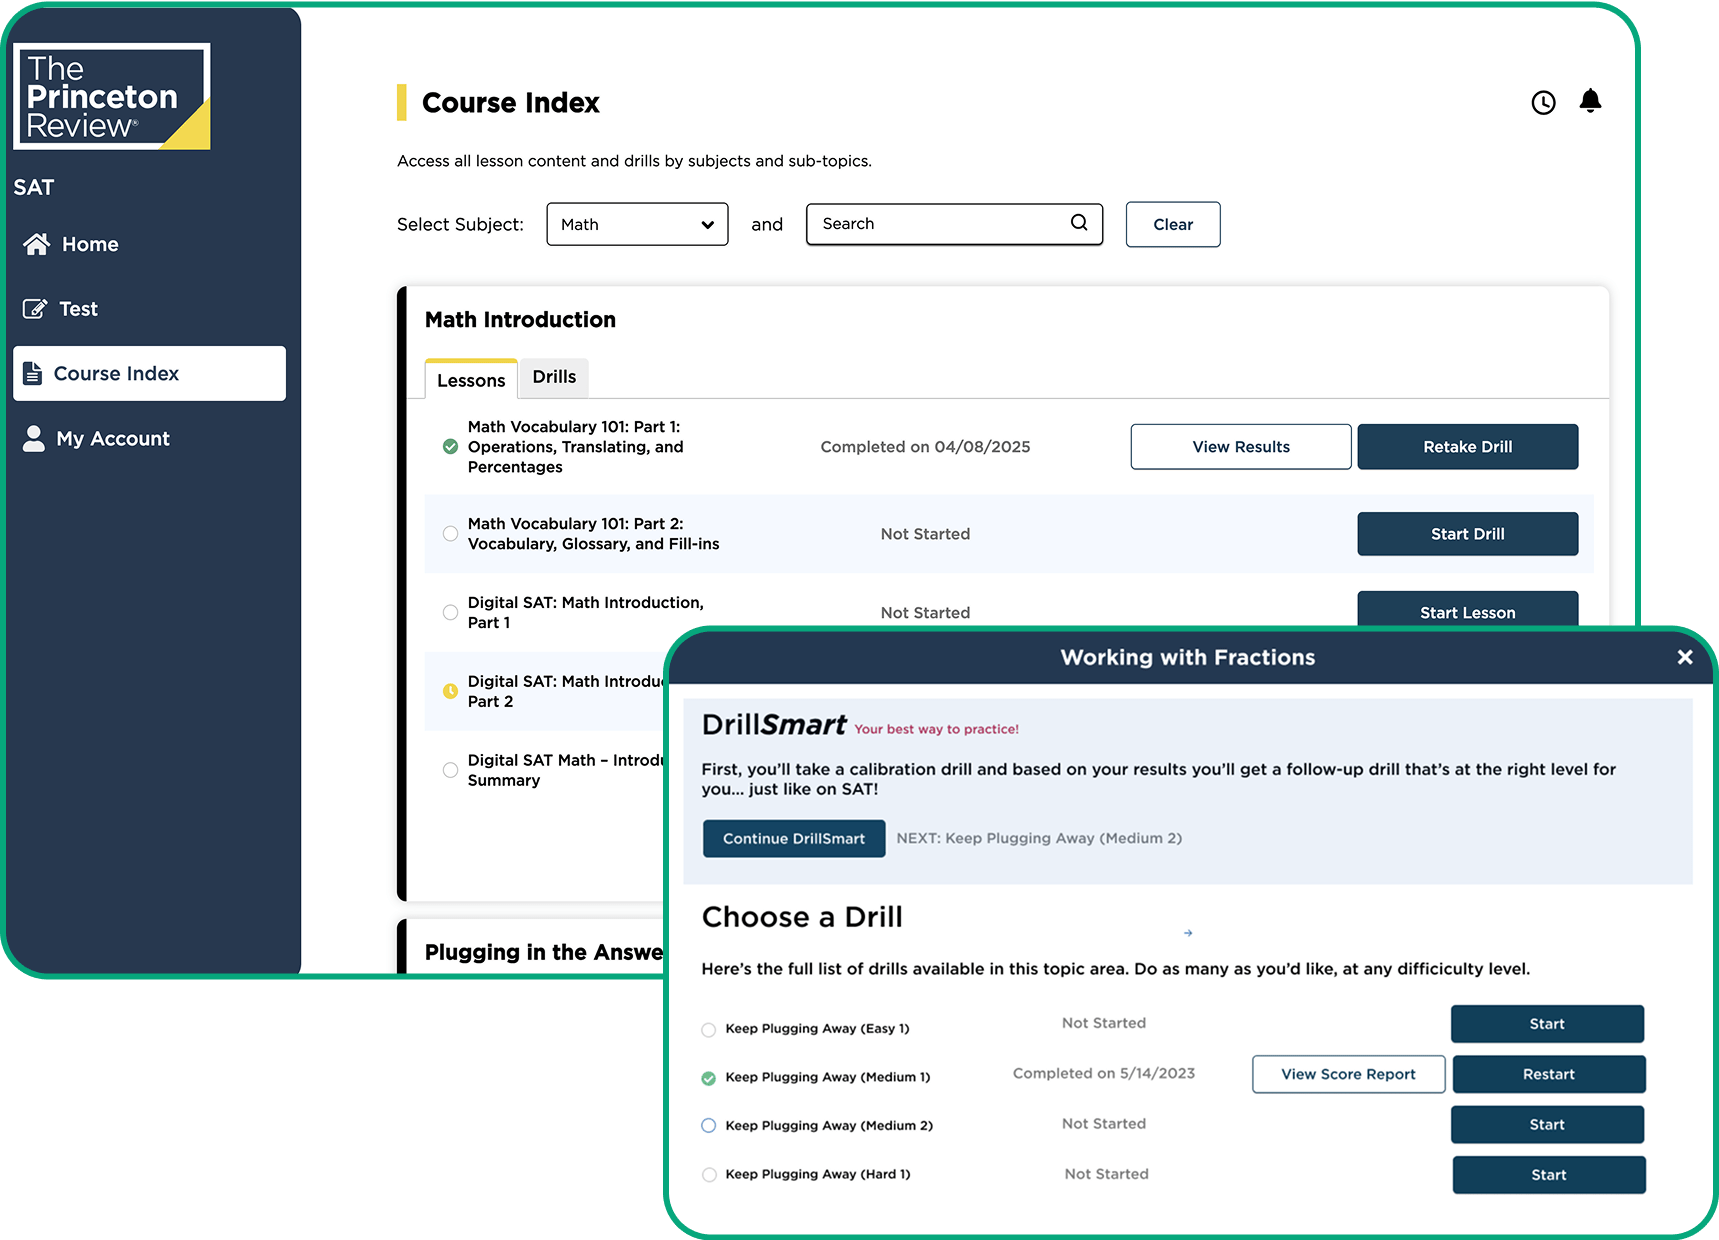Screen dimensions: 1719x1240
Task: Select the Keep Plugging Away (Medium 2) radio
Action: [709, 1125]
